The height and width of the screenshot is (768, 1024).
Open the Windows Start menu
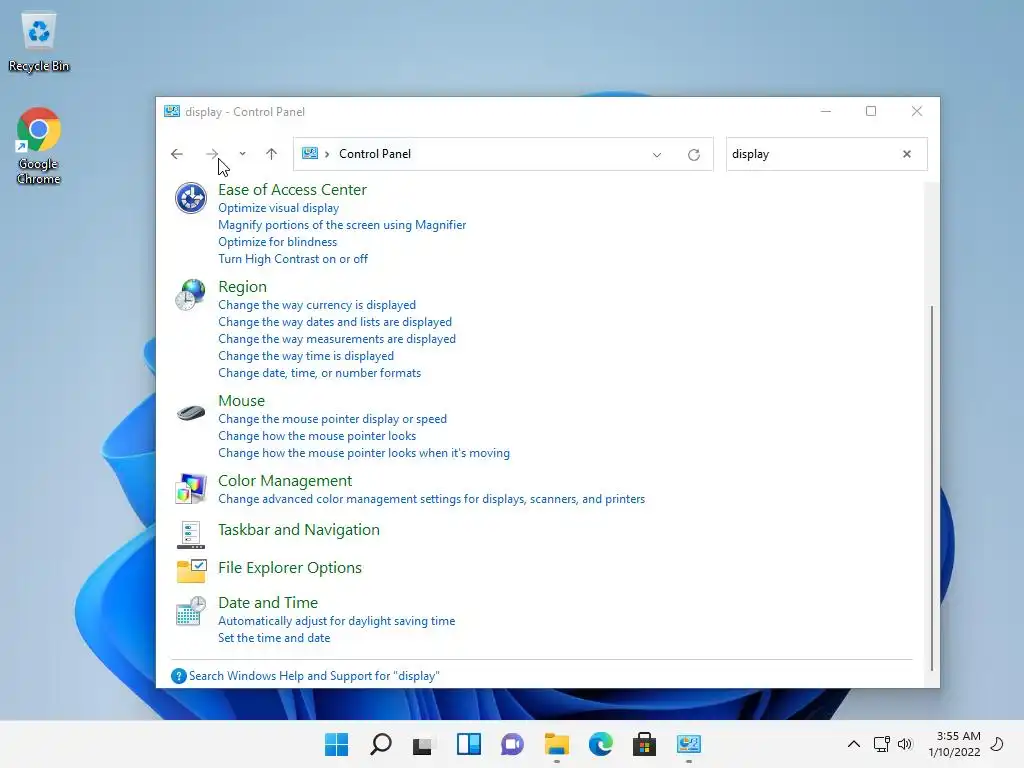336,744
